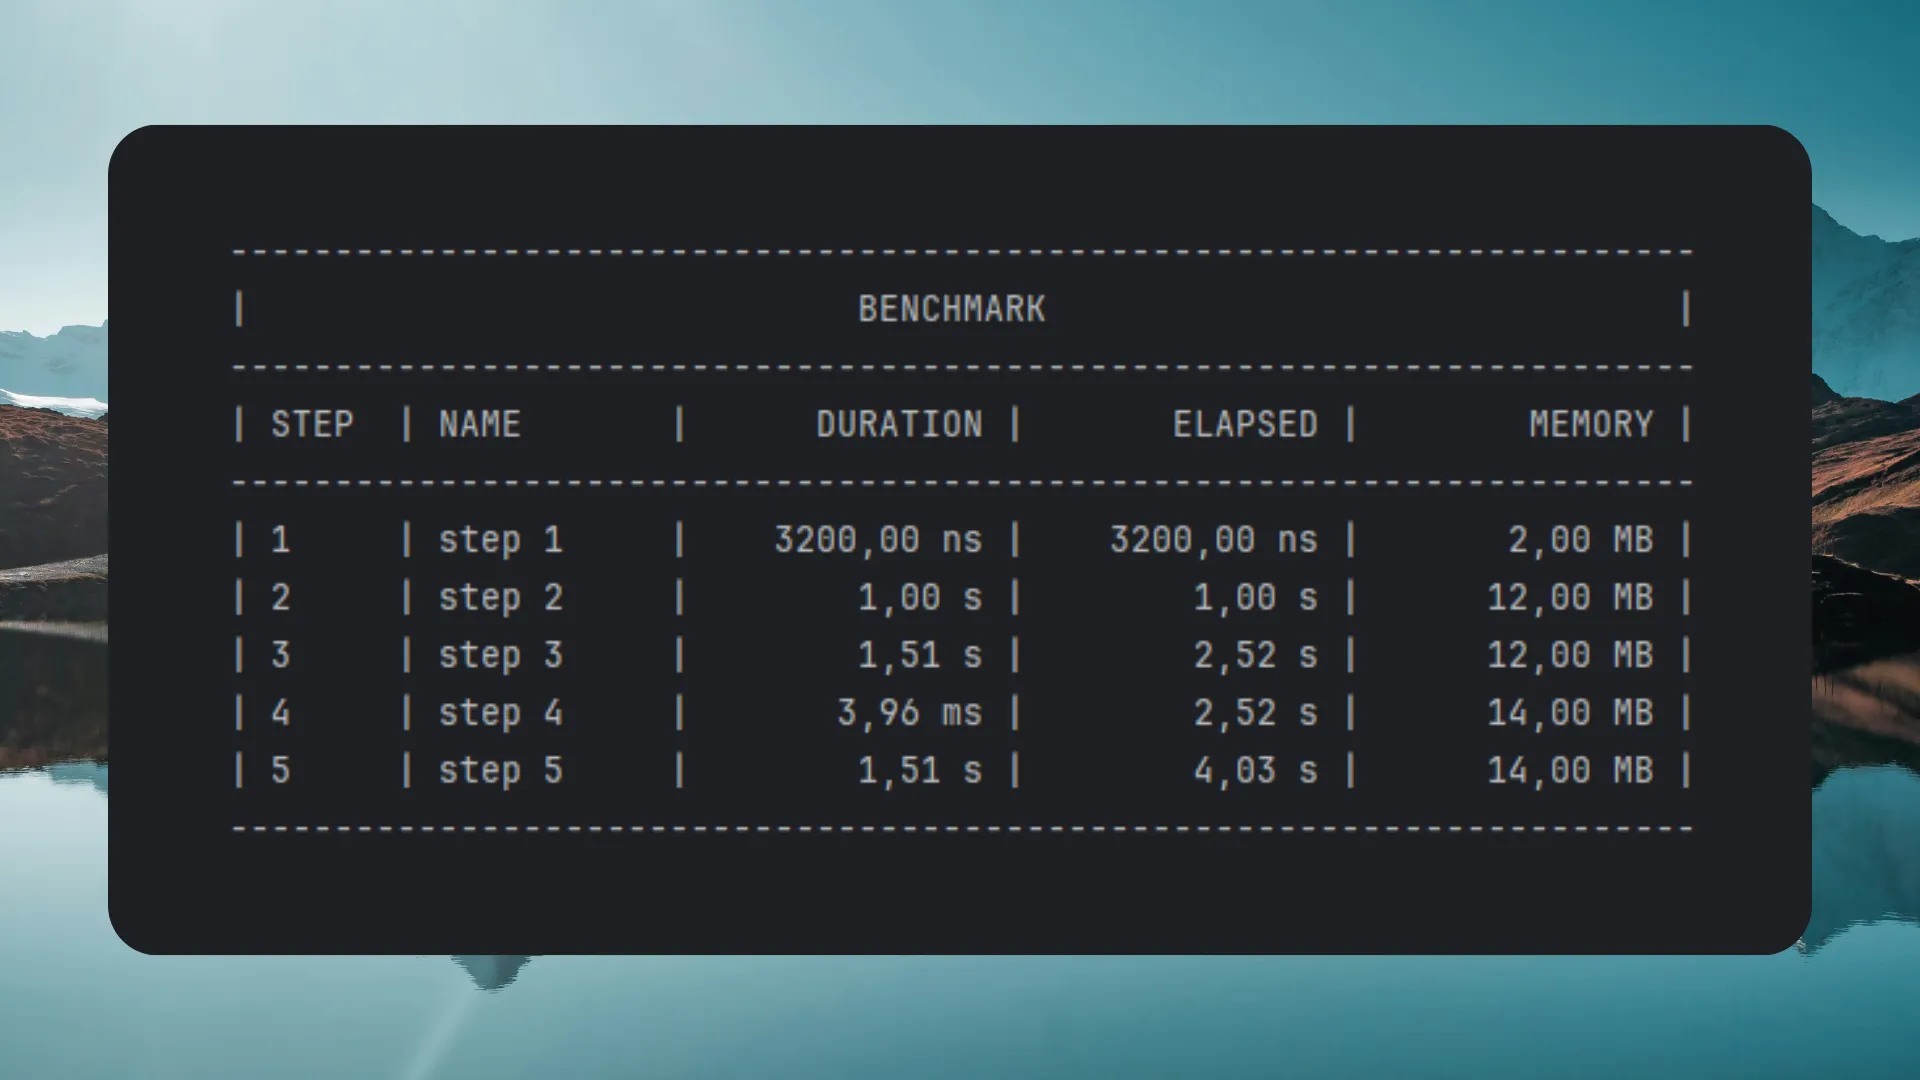
Task: Click the ELAPSED column header
Action: pos(1245,424)
